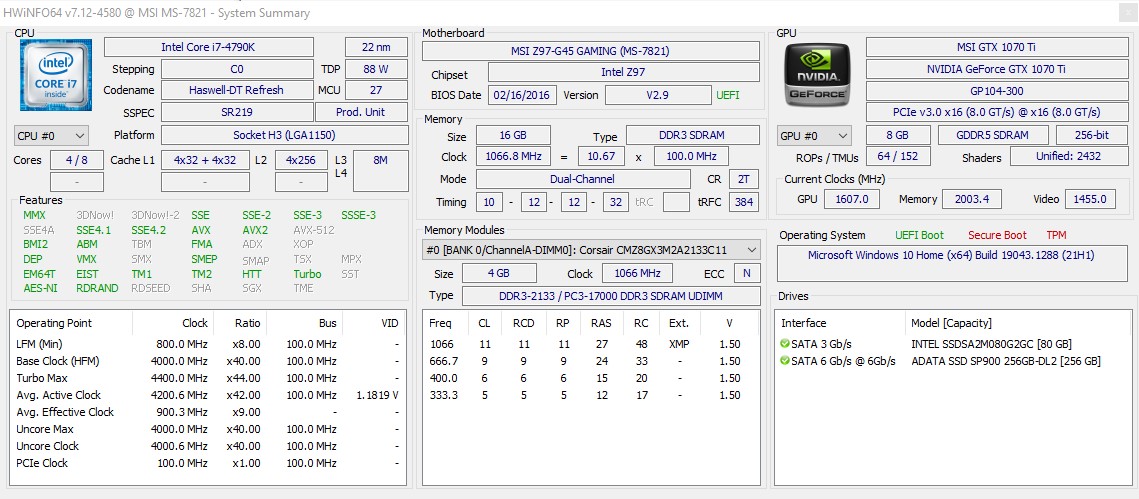
Task: Click the 22 nm process field
Action: click(x=376, y=47)
